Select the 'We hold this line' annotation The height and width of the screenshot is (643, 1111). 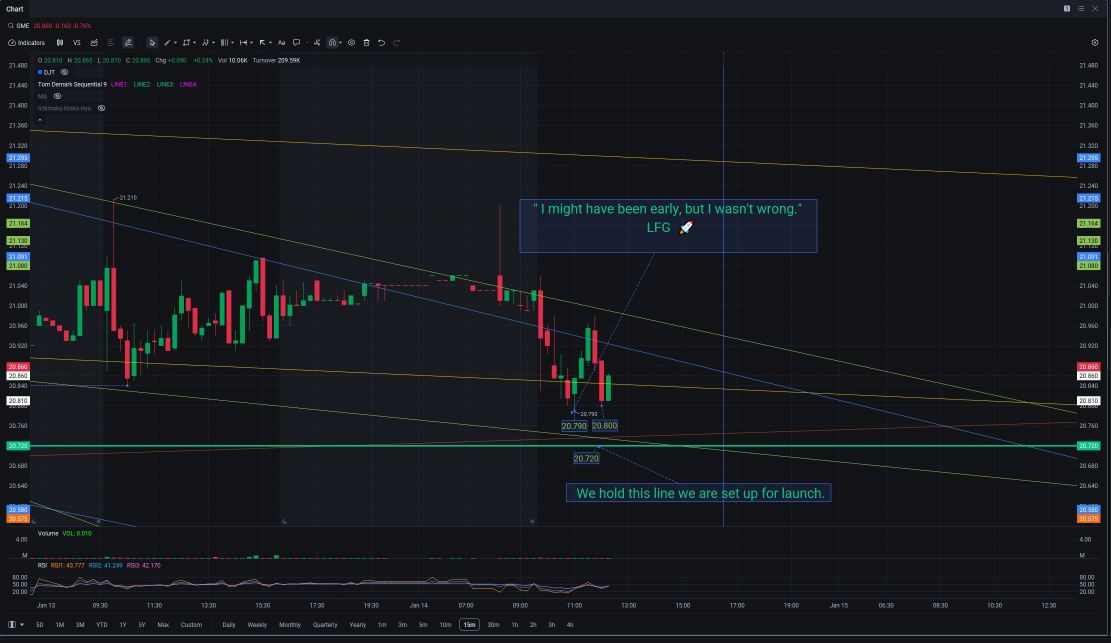(699, 493)
